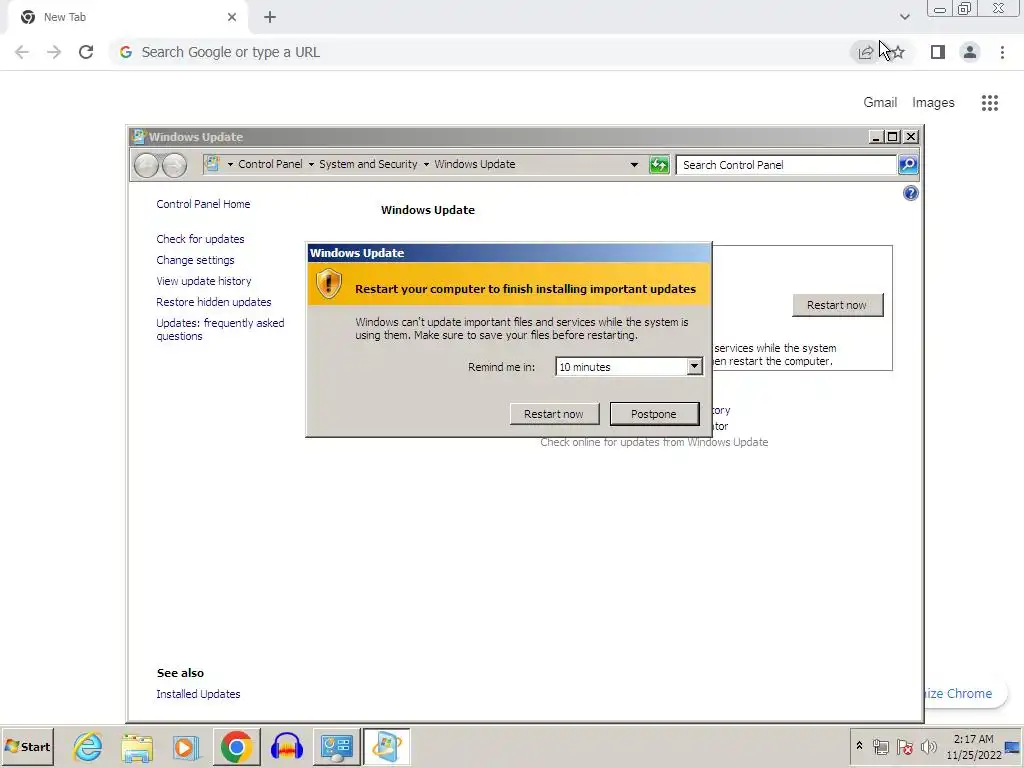This screenshot has height=768, width=1024.
Task: Click Chrome's back navigation arrow
Action: [22, 52]
